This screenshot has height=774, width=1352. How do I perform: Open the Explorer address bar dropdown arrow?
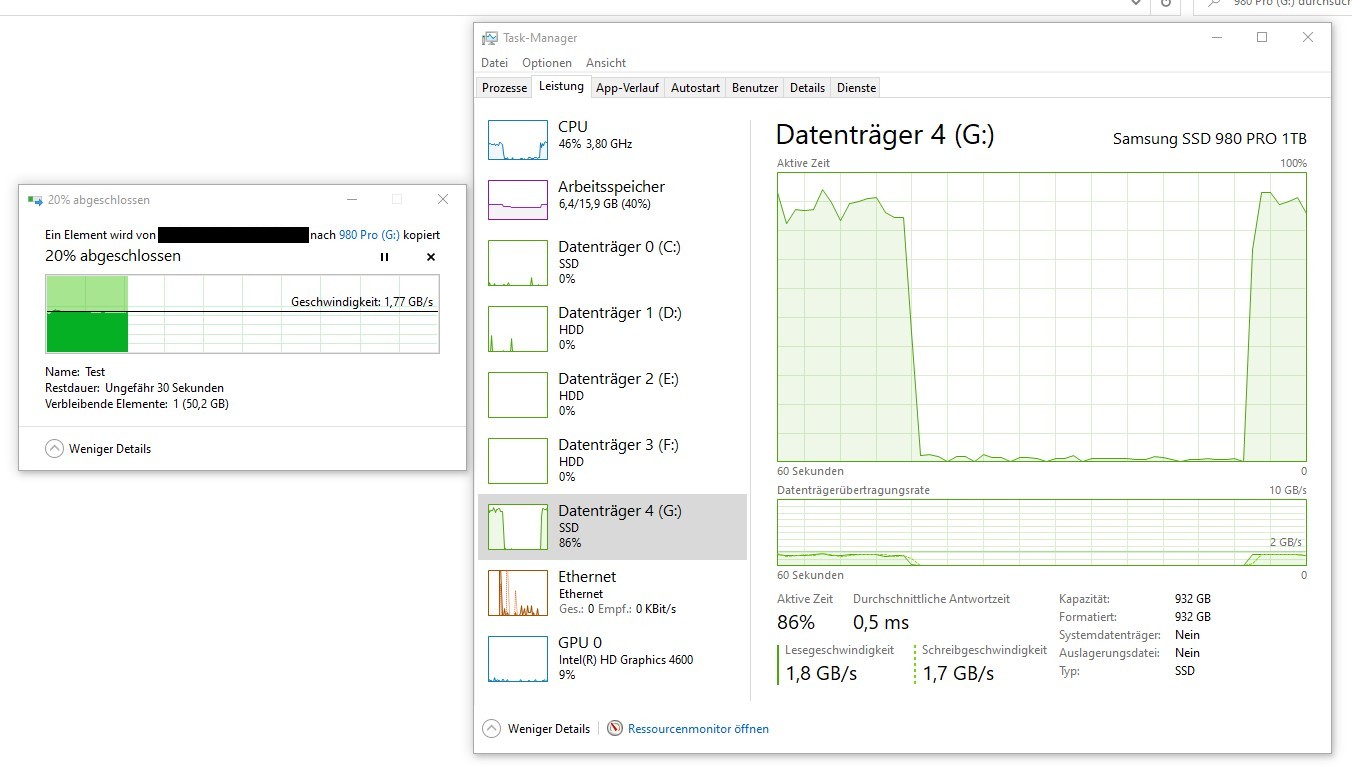coord(1136,4)
